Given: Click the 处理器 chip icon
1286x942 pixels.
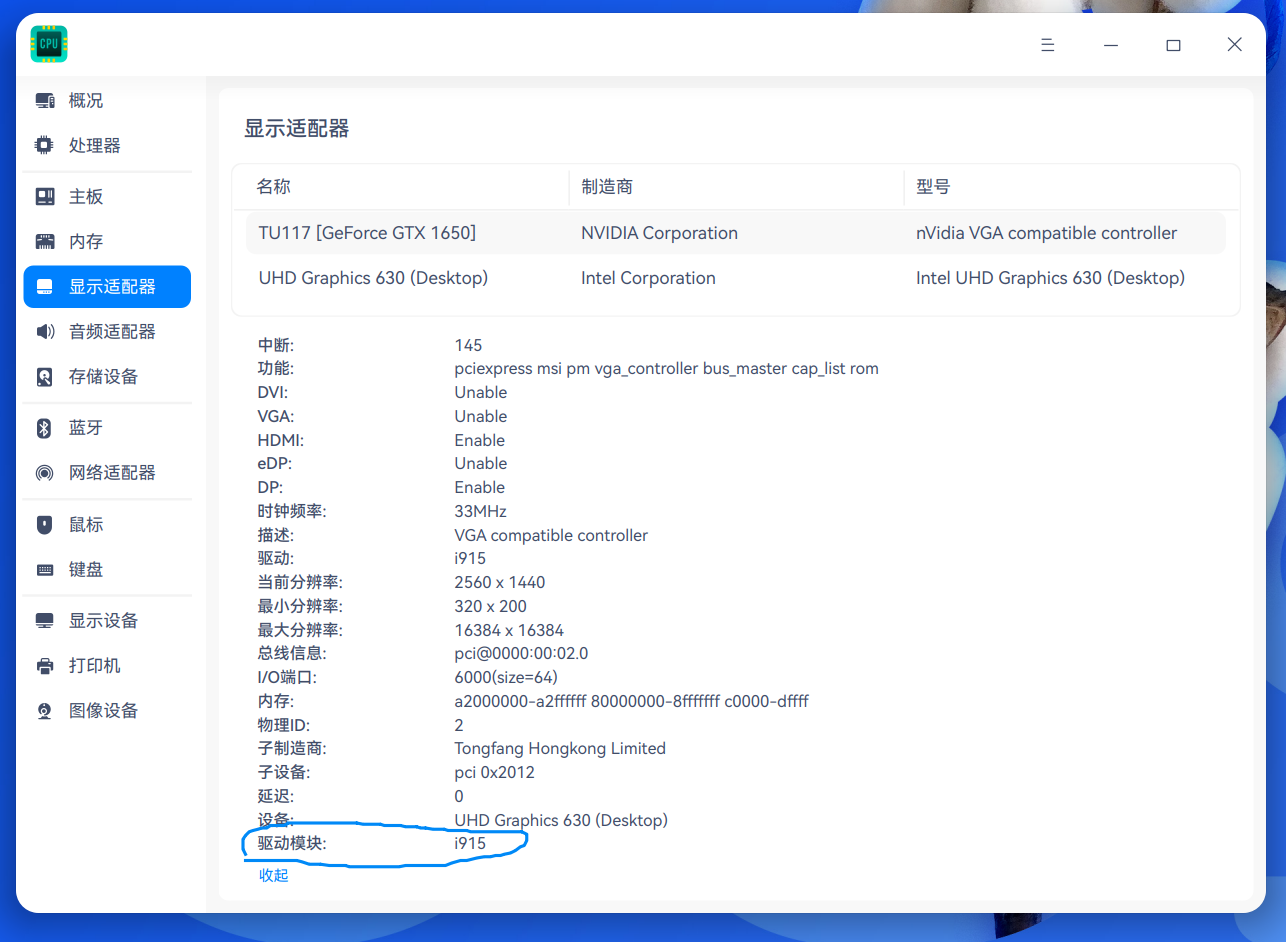Looking at the screenshot, I should click(44, 146).
